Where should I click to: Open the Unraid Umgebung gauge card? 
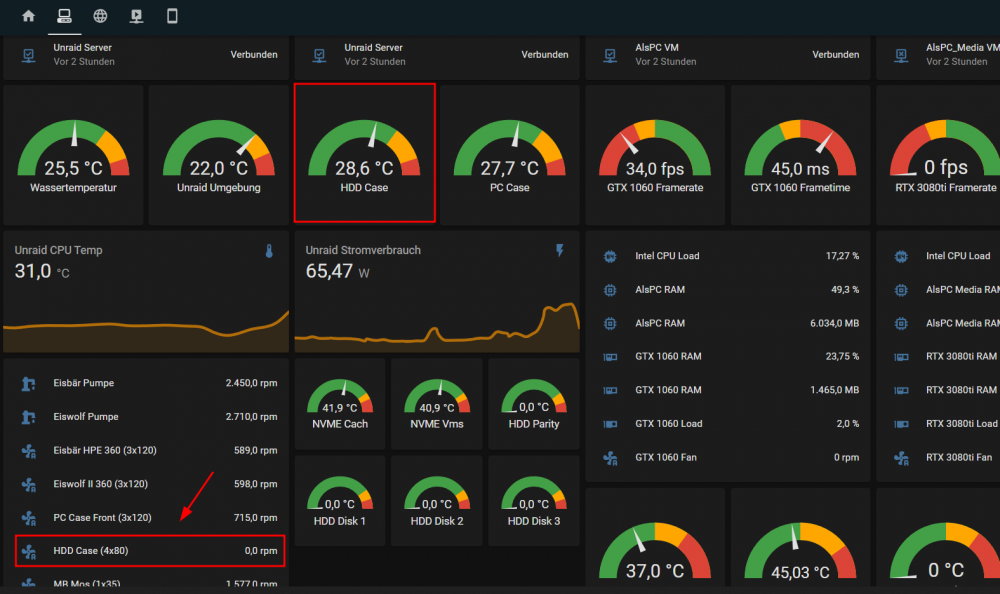click(x=219, y=155)
